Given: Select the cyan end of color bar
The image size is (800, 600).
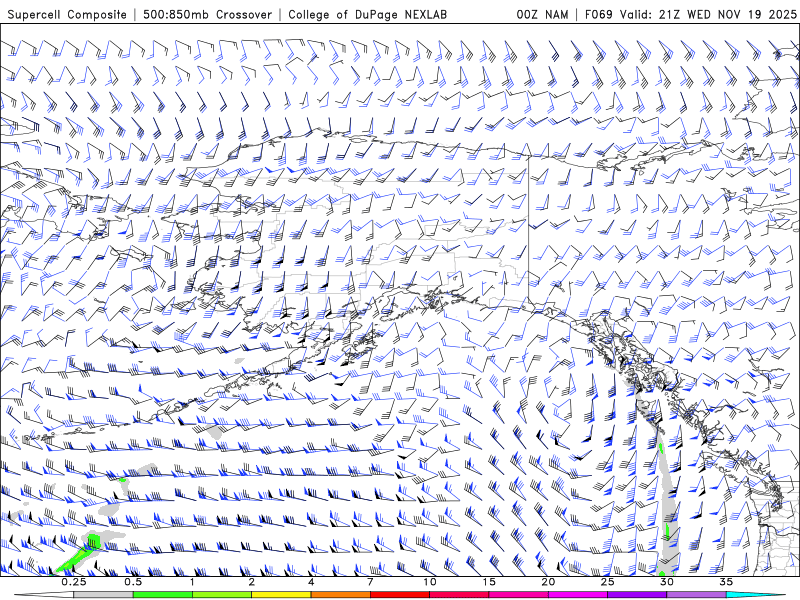Looking at the screenshot, I should tap(756, 595).
